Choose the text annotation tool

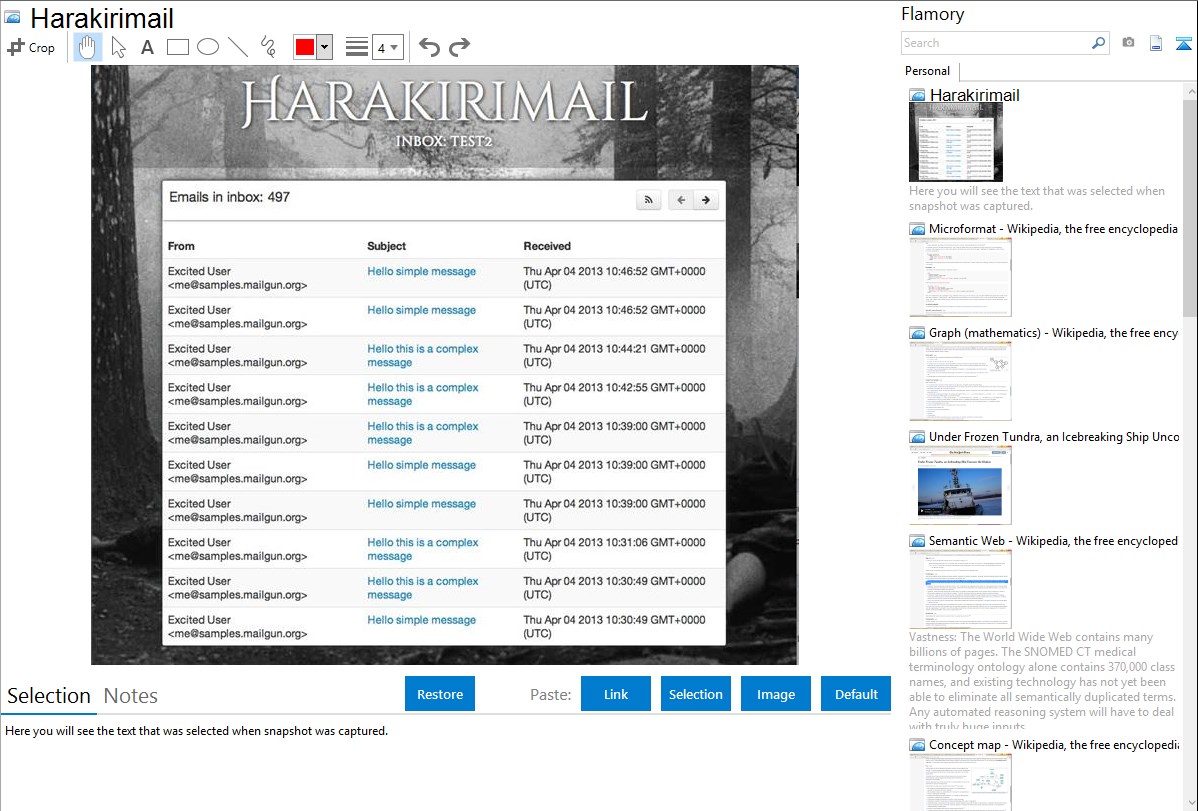pyautogui.click(x=147, y=47)
